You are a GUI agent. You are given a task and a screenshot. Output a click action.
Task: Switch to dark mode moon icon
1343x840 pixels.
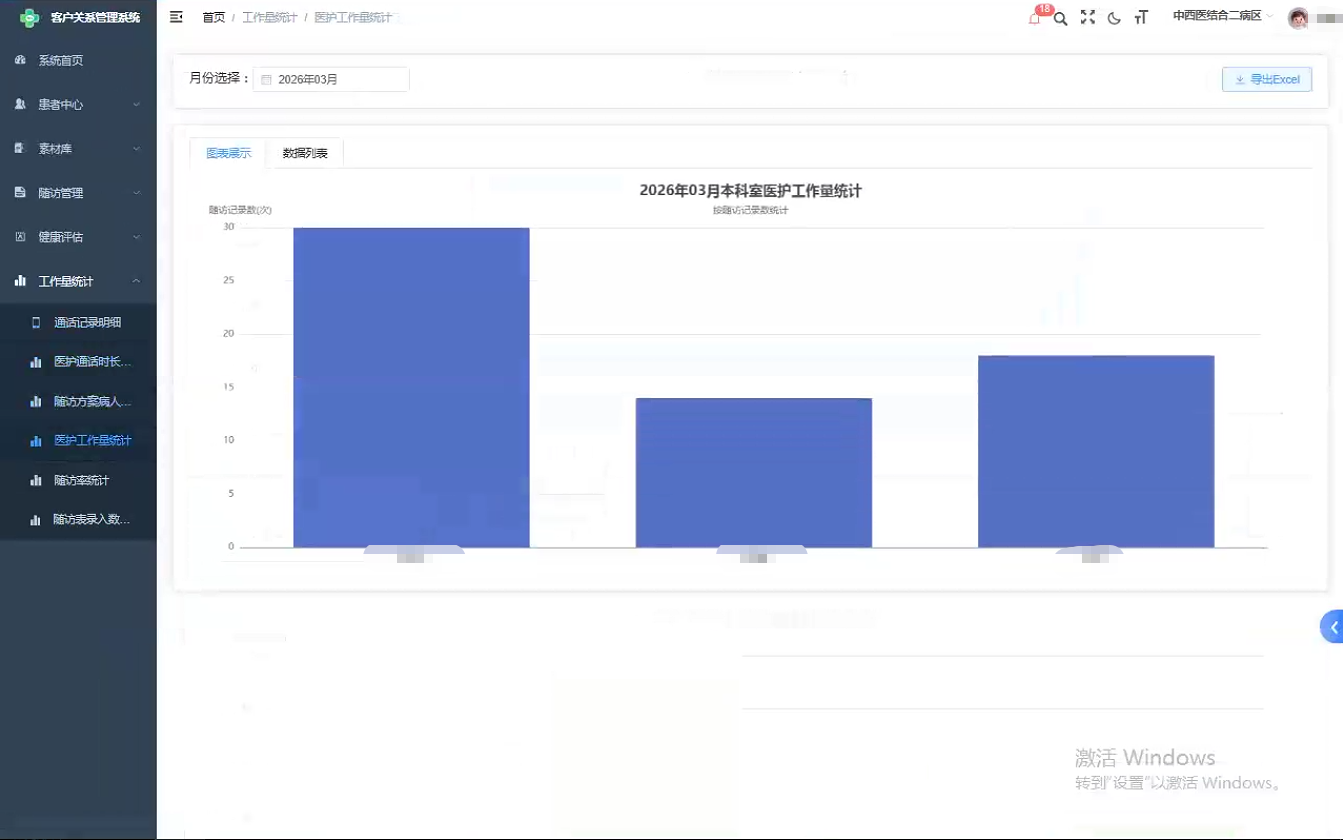(1114, 18)
